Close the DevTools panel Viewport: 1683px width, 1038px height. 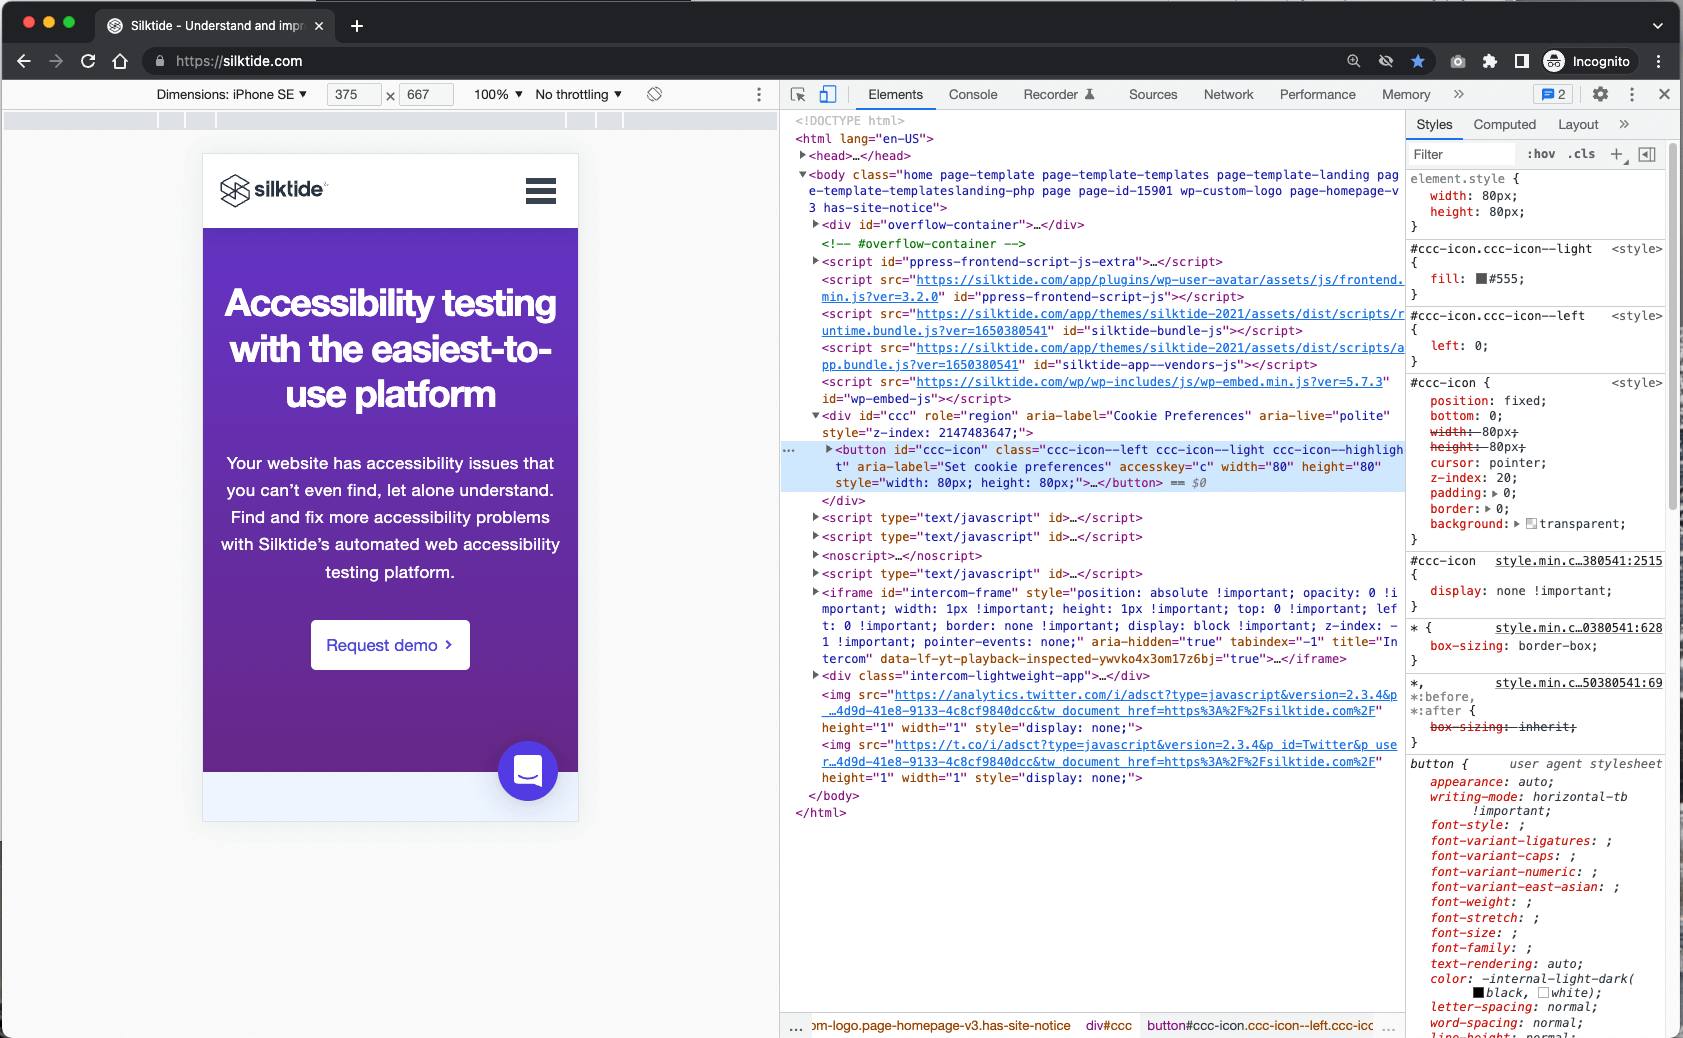point(1664,94)
